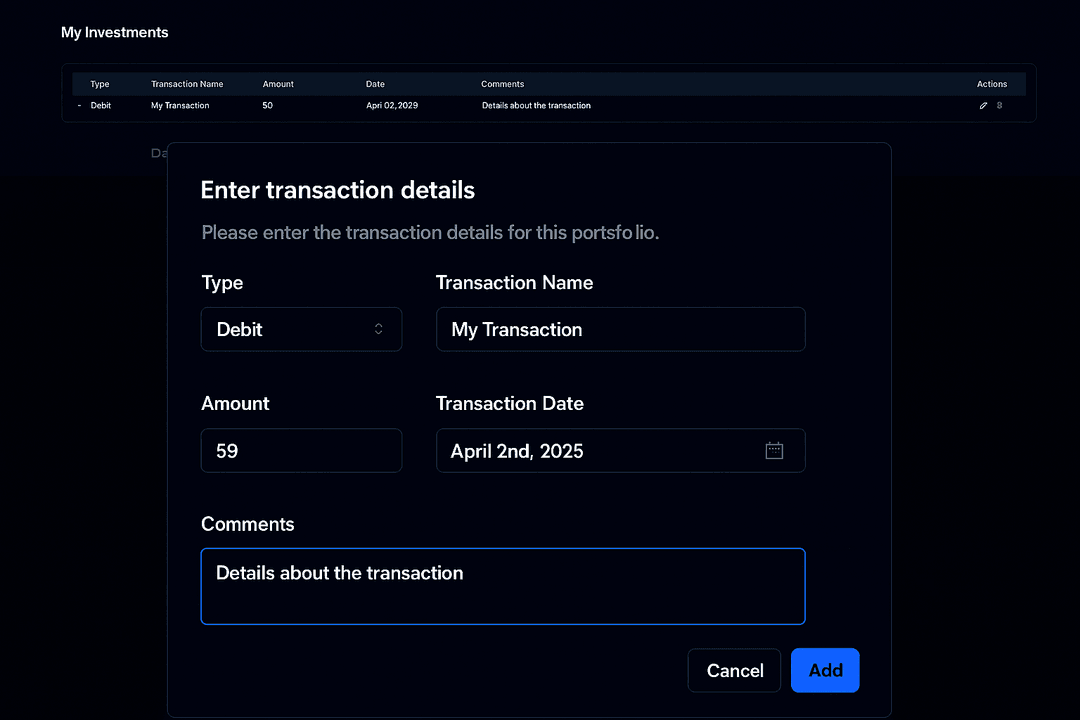Click the minus marker before Debit row
This screenshot has width=1080, height=720.
79,105
